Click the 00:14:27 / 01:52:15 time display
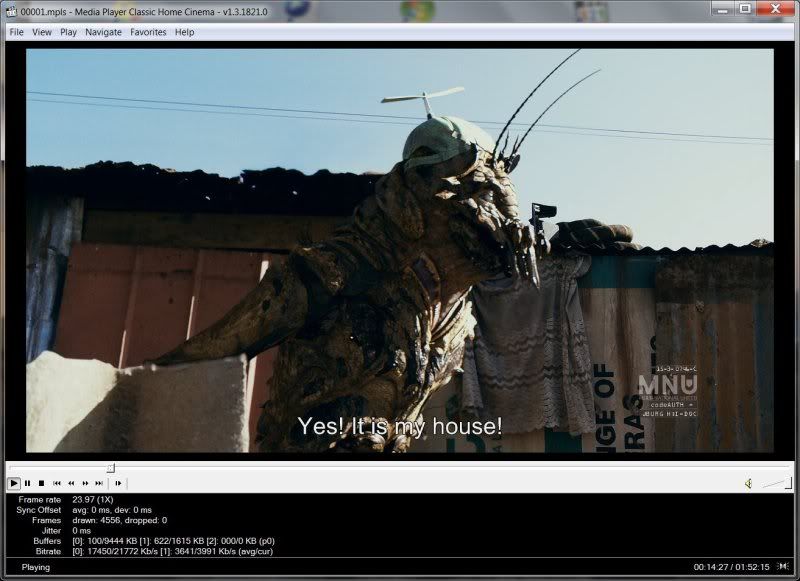The image size is (800, 581). [731, 567]
